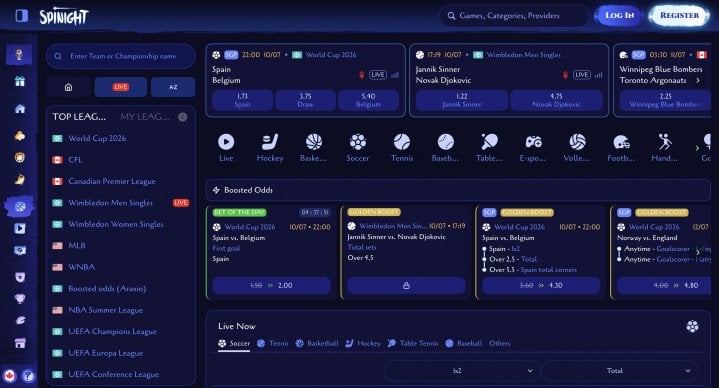Open the Spinight logo home link
This screenshot has width=719, height=388.
63,16
